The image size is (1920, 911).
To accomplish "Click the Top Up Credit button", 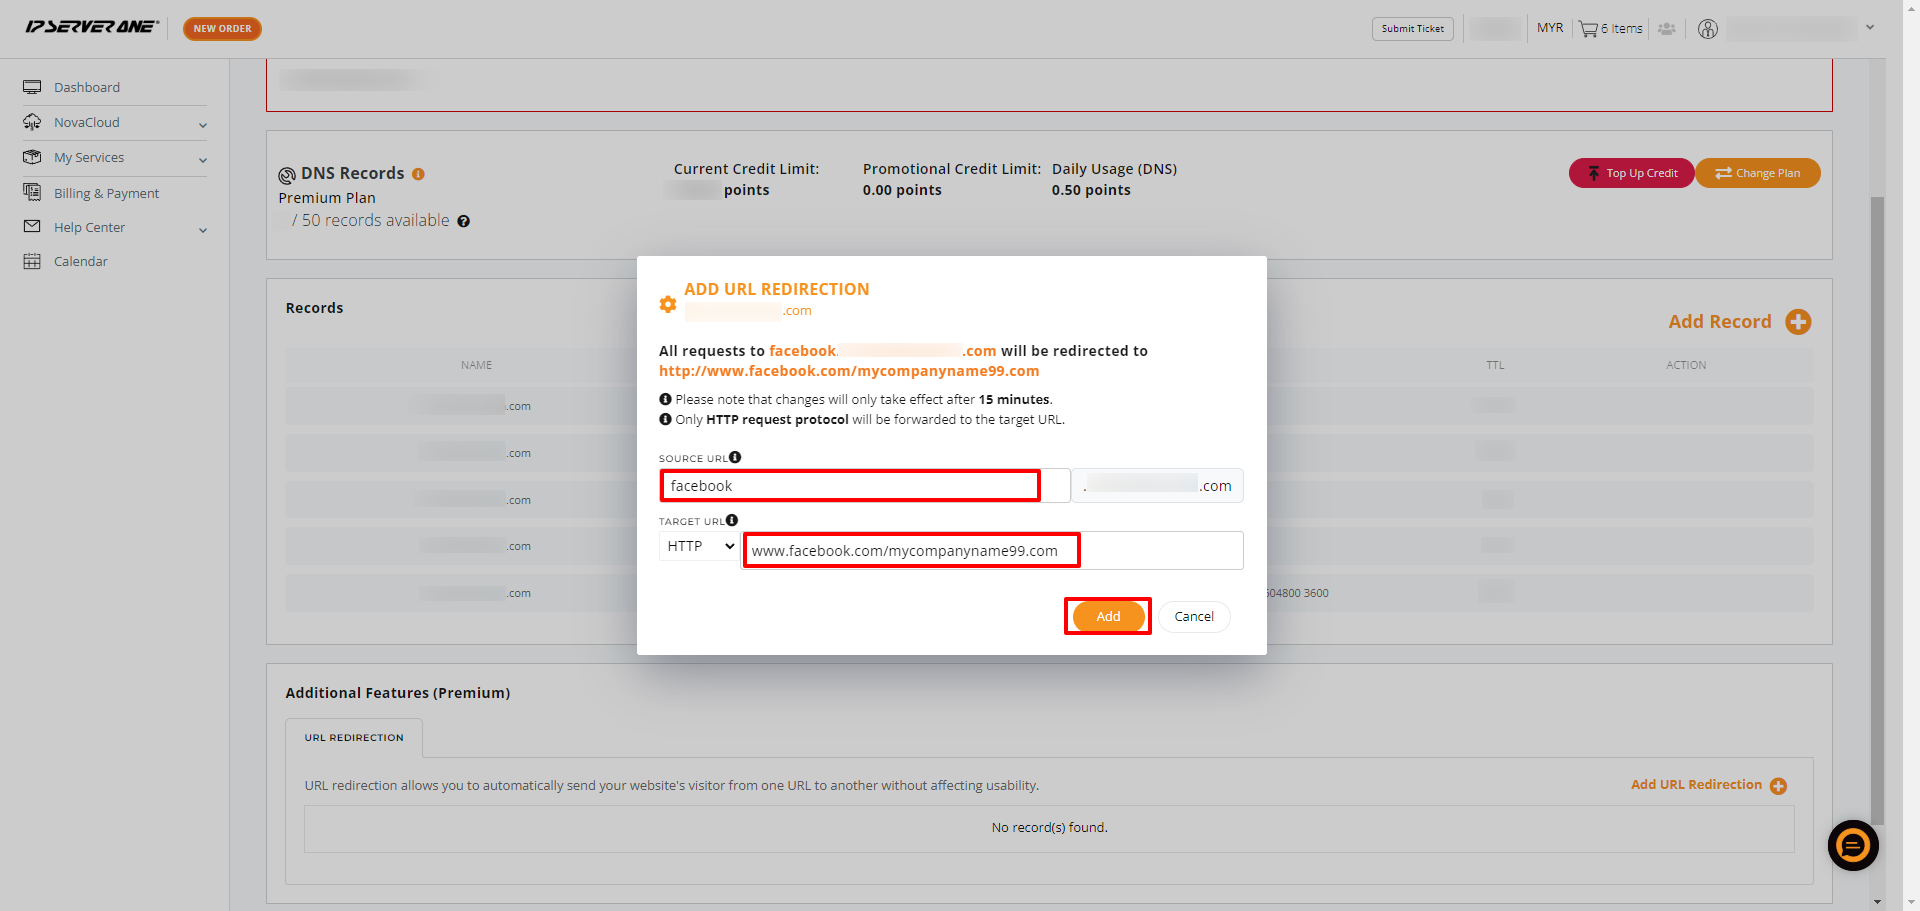I will pyautogui.click(x=1631, y=173).
